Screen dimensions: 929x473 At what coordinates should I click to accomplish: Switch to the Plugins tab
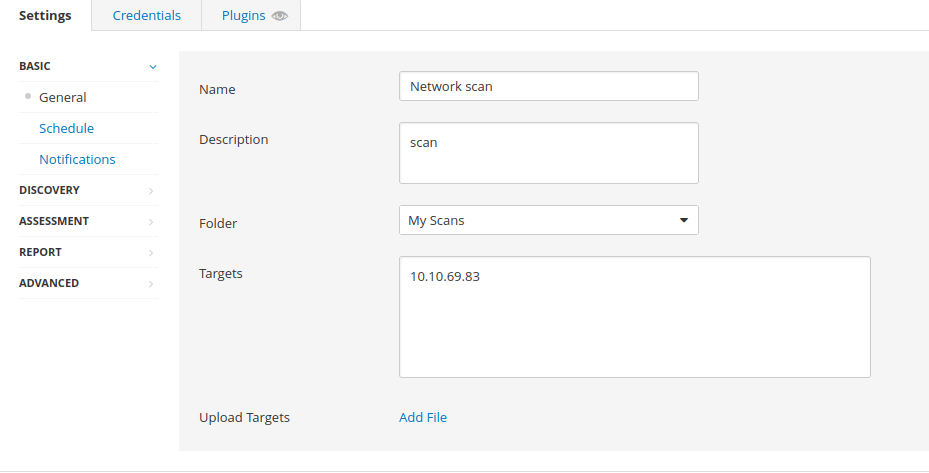pyautogui.click(x=251, y=15)
